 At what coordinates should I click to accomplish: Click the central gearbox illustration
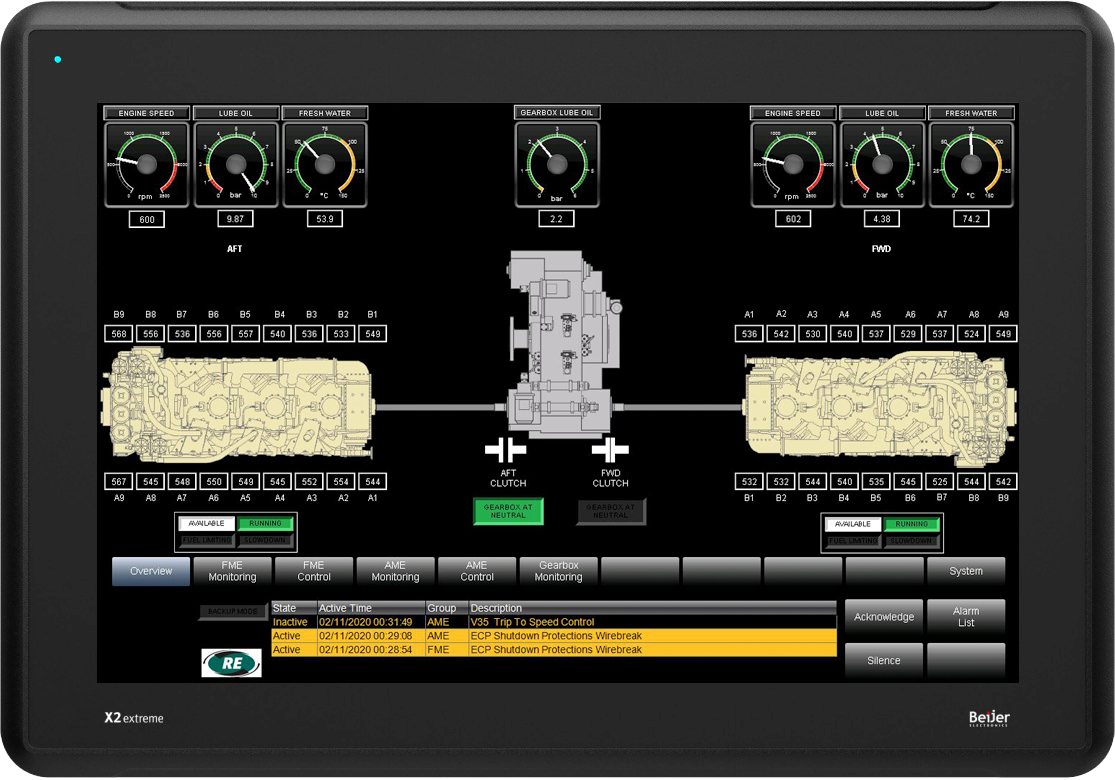[557, 345]
